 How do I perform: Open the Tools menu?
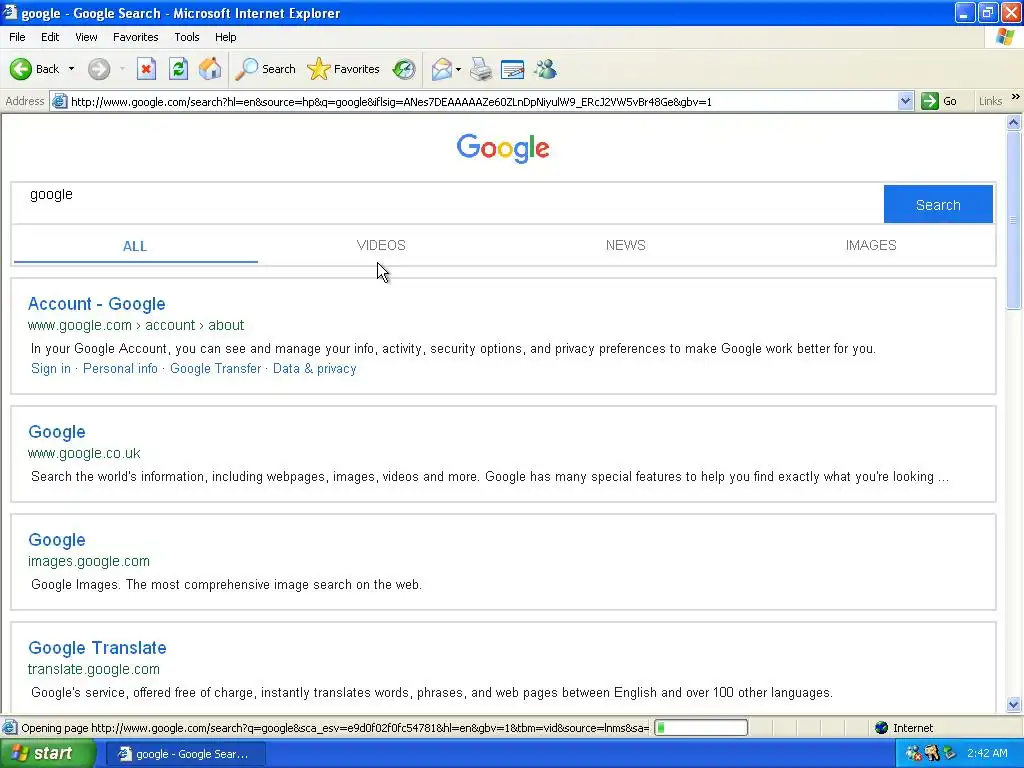pyautogui.click(x=187, y=37)
